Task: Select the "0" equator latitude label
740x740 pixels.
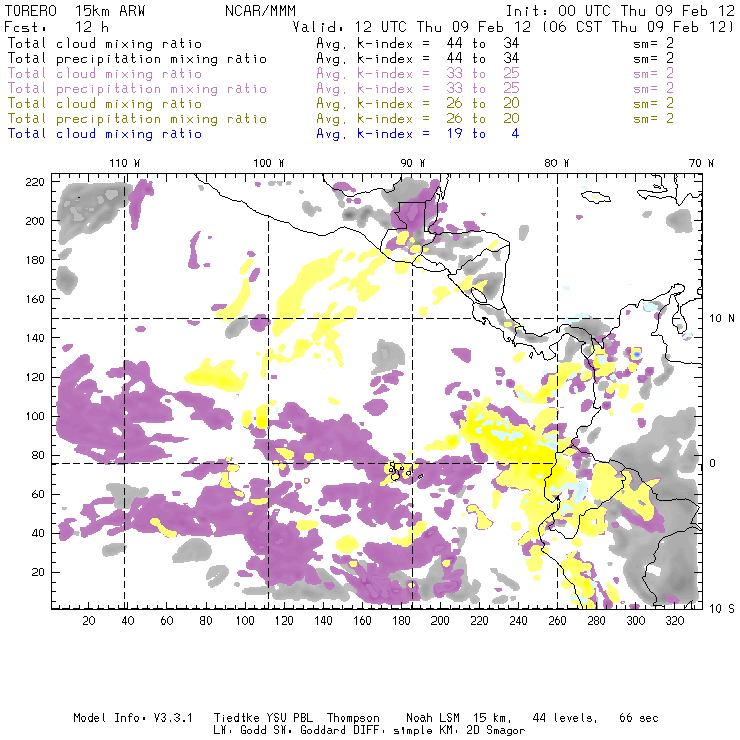Action: click(713, 463)
